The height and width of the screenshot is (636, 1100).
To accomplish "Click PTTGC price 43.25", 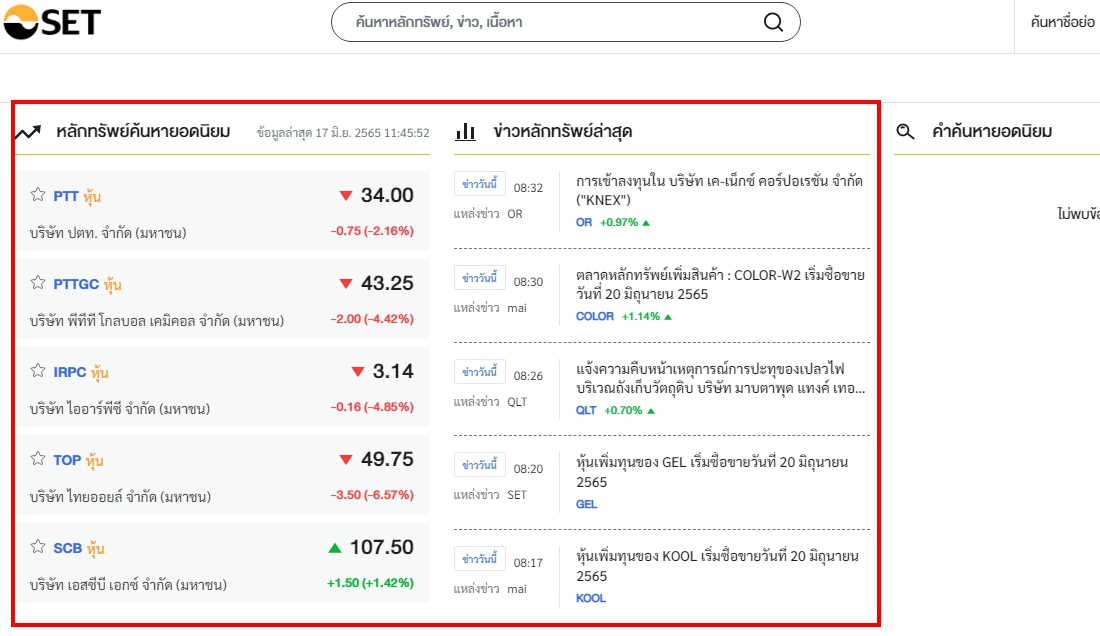I will [387, 283].
